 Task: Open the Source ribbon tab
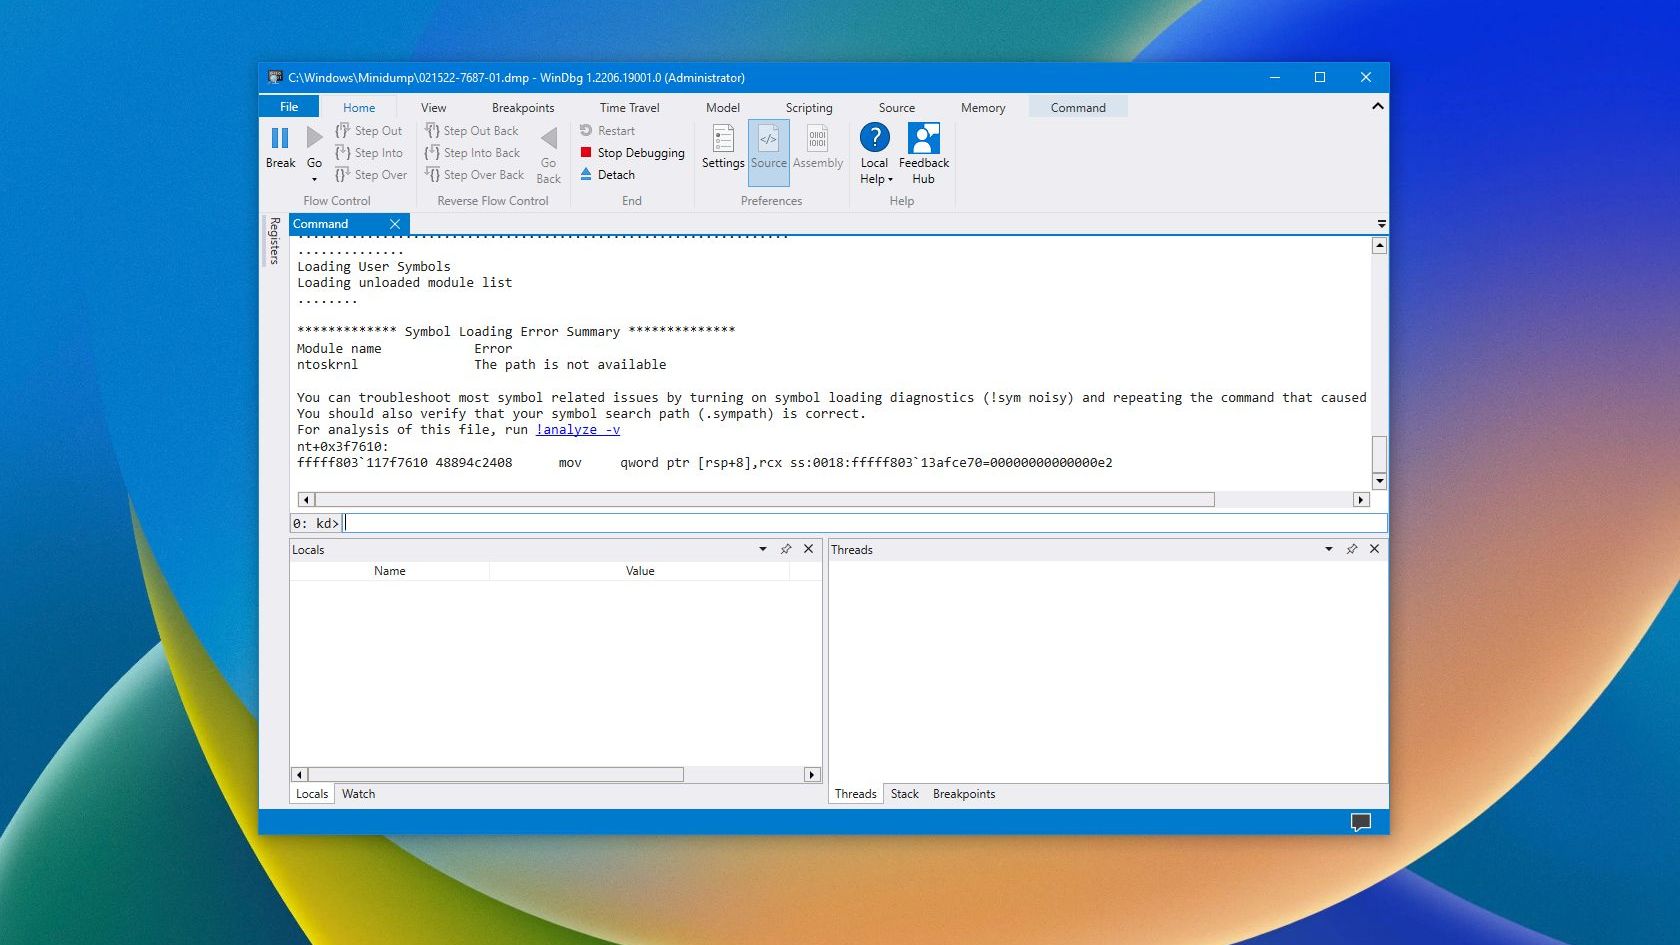(x=896, y=107)
